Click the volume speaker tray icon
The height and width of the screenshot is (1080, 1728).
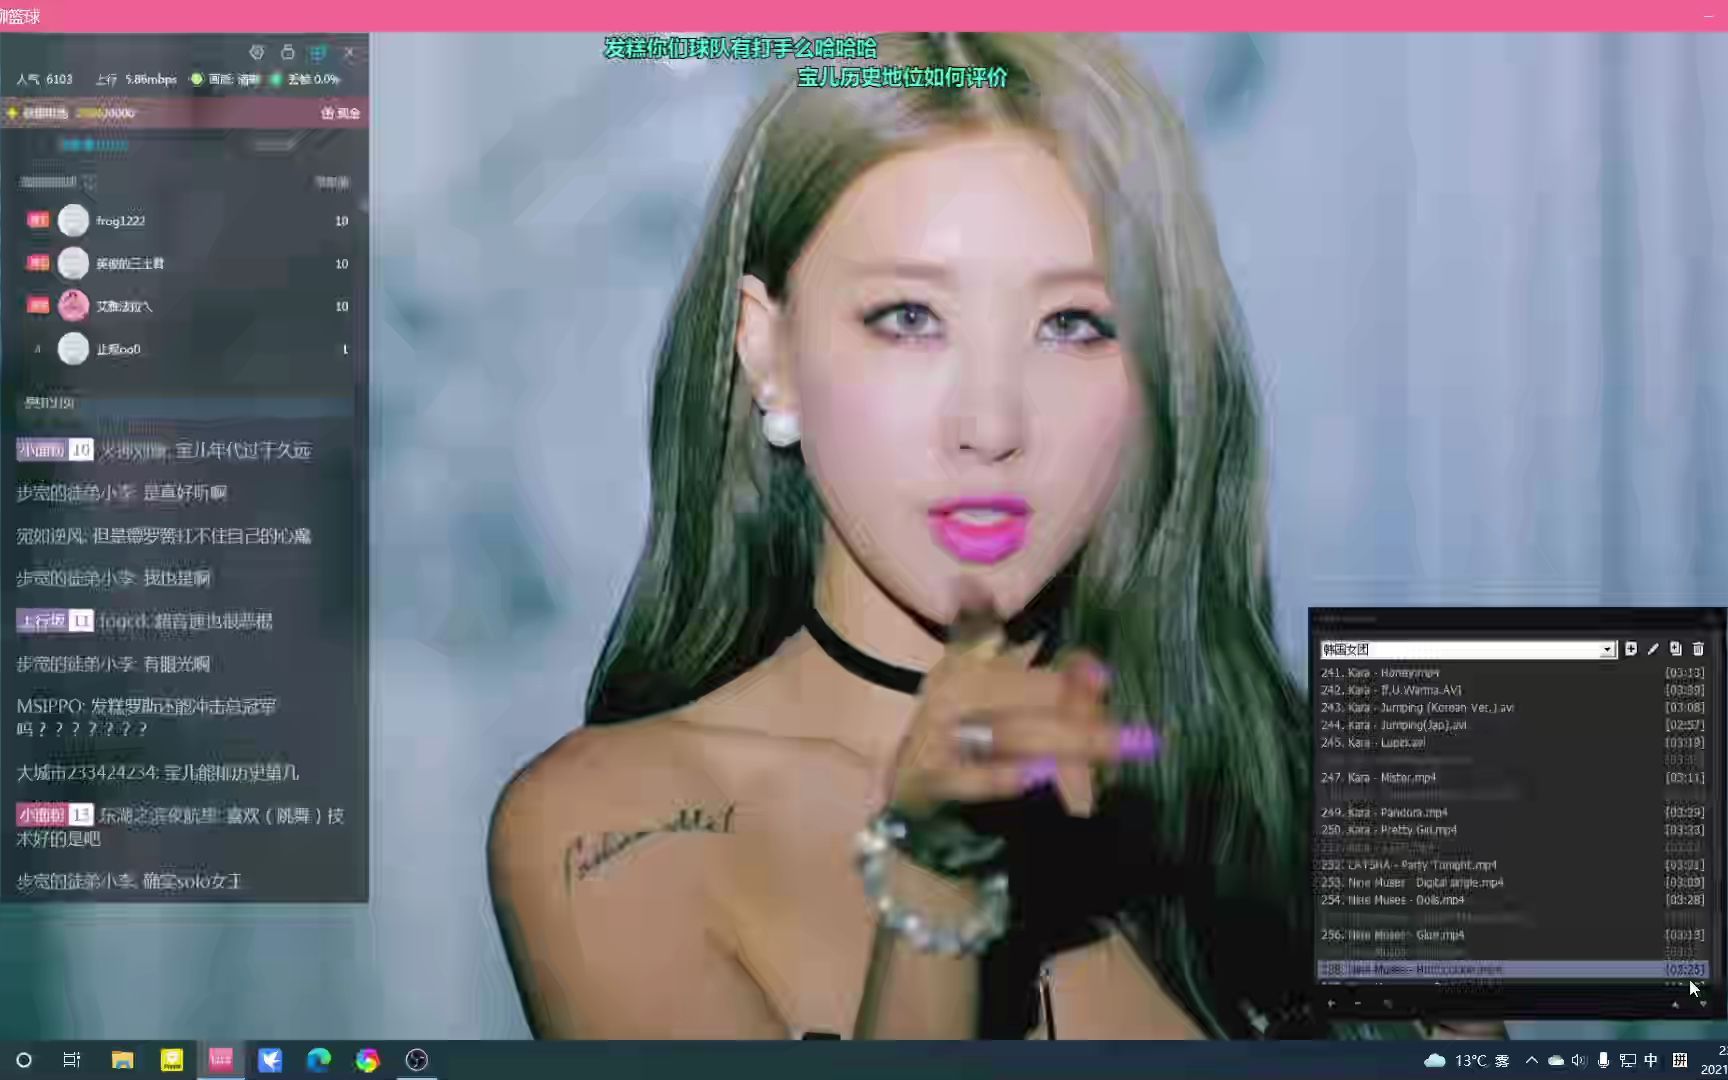[x=1579, y=1060]
